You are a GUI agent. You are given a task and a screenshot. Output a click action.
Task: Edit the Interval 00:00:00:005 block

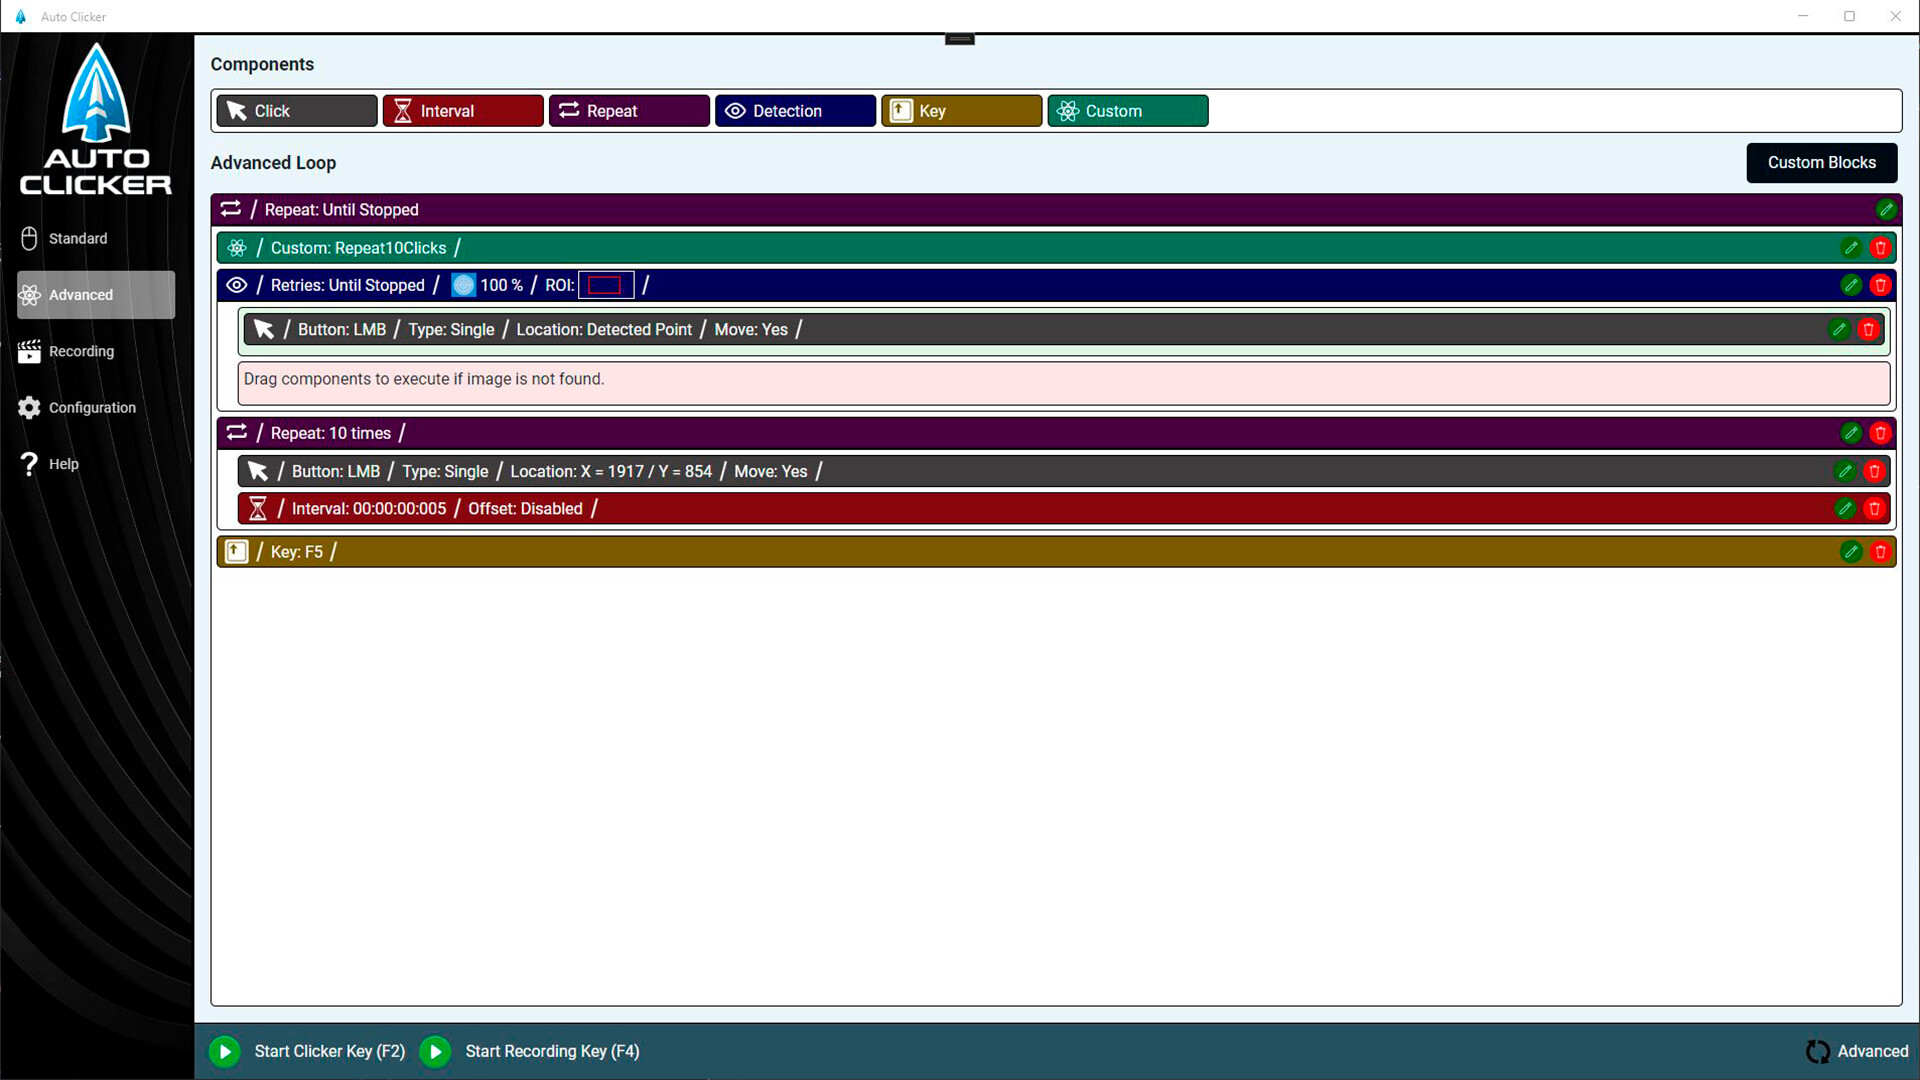pyautogui.click(x=1845, y=509)
